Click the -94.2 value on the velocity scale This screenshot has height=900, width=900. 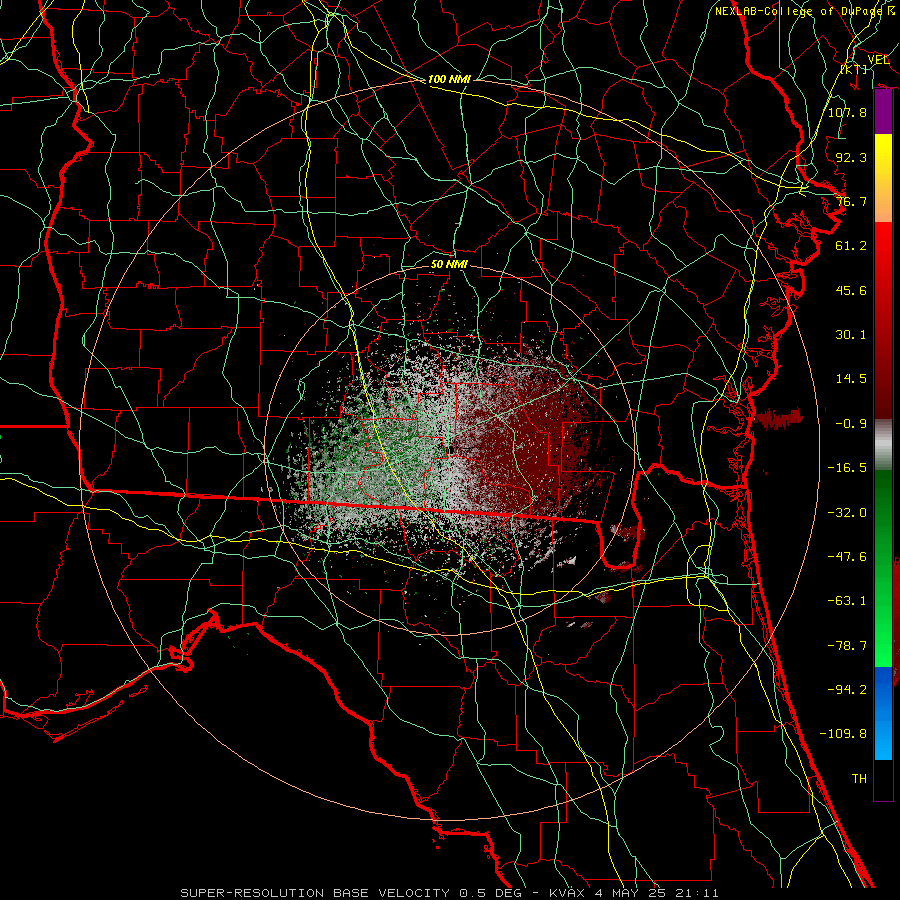pos(847,689)
